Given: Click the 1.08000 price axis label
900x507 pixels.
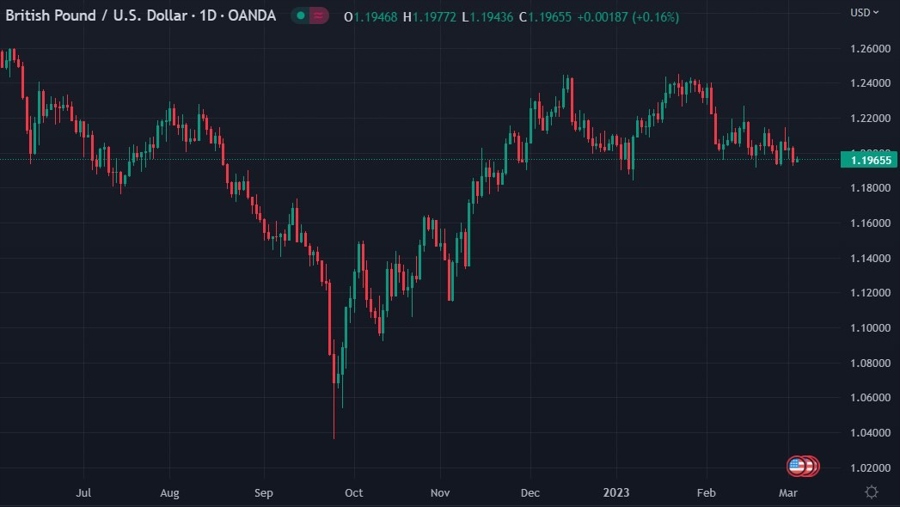Looking at the screenshot, I should (870, 363).
